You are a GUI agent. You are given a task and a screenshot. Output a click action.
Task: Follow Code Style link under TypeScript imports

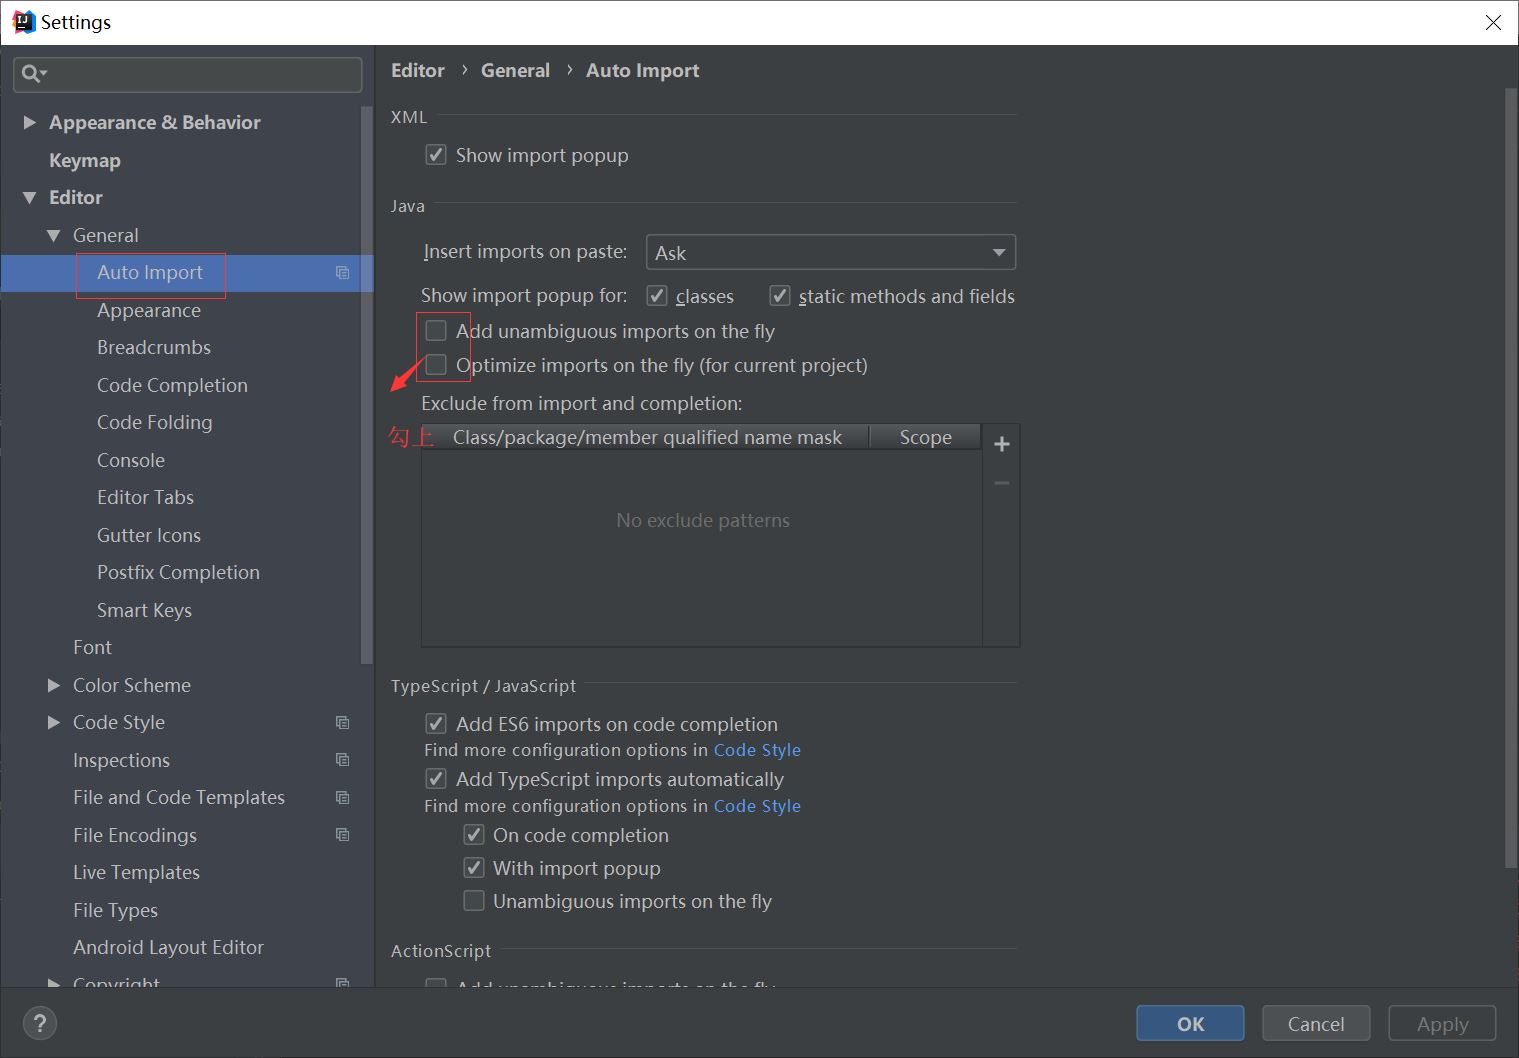757,806
